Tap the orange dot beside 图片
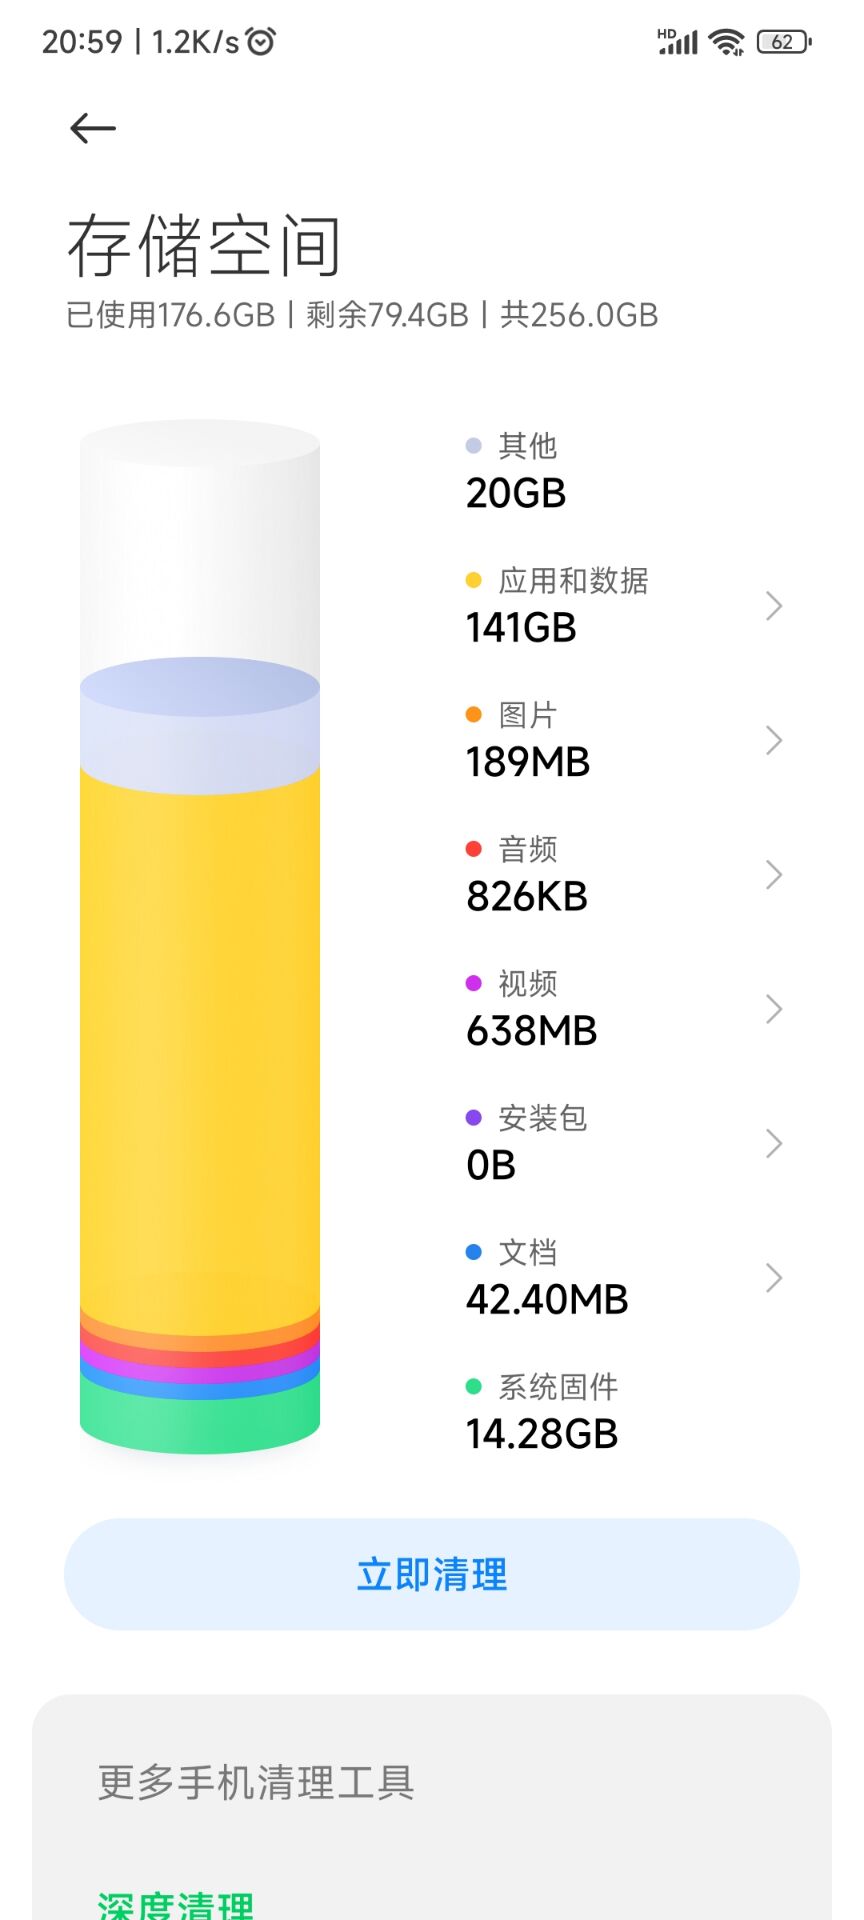The height and width of the screenshot is (1920, 864). tap(474, 715)
